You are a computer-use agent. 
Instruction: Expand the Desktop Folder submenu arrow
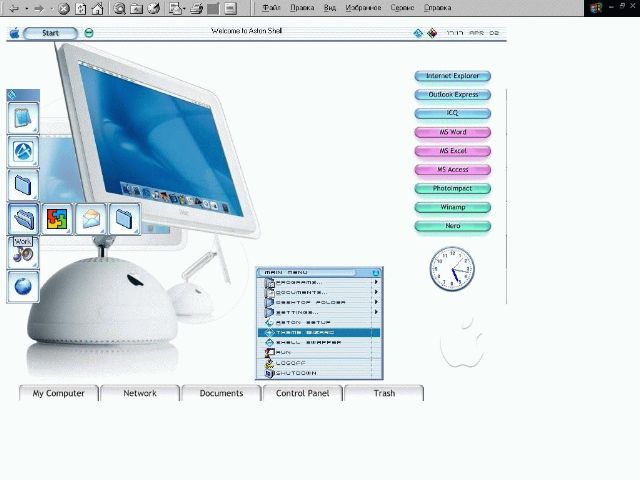(x=376, y=302)
